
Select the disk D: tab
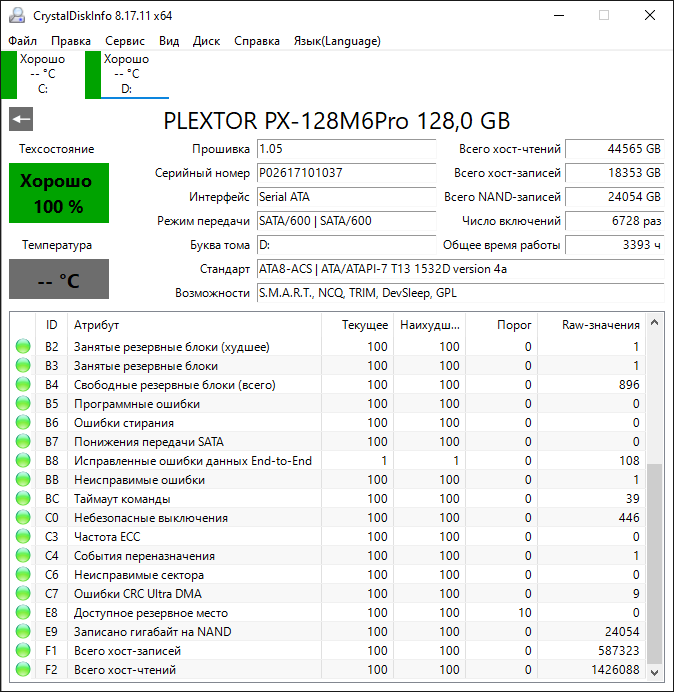[x=127, y=75]
